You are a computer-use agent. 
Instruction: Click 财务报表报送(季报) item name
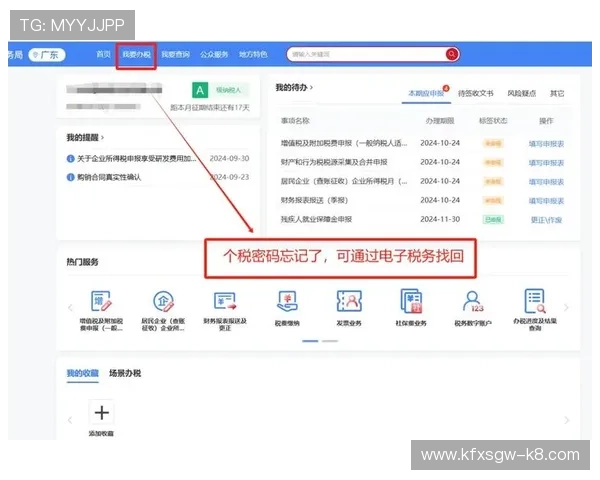pyautogui.click(x=314, y=200)
